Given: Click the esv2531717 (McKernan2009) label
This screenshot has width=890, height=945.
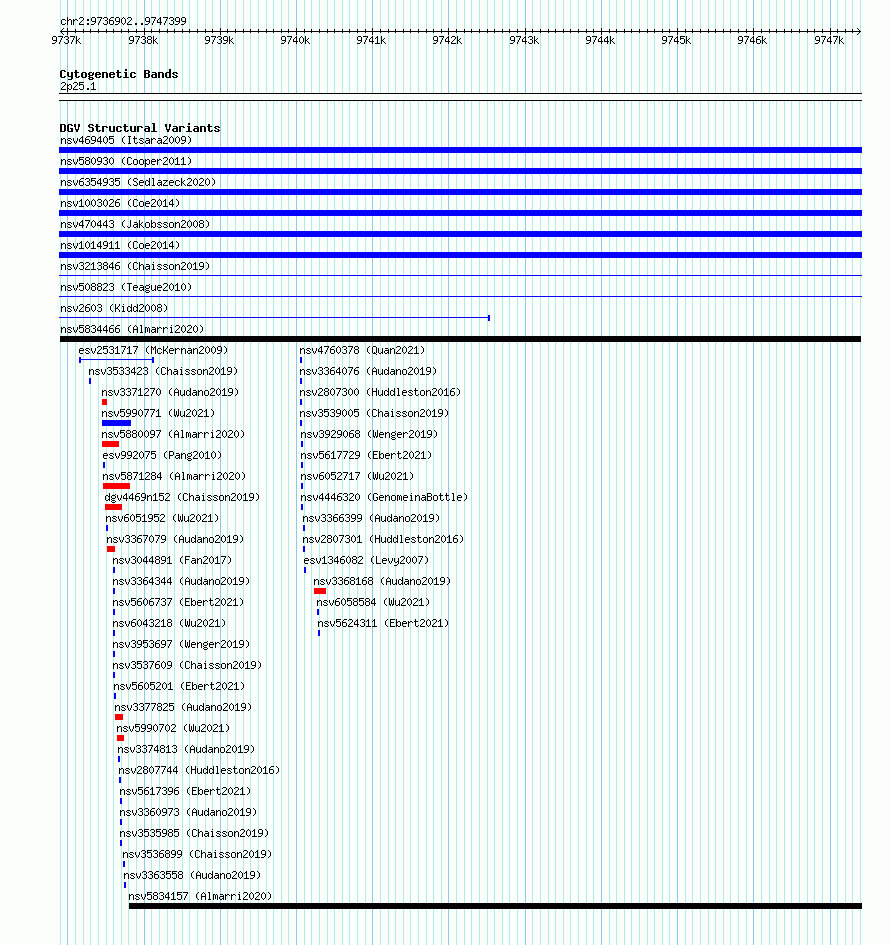Looking at the screenshot, I should tap(153, 351).
